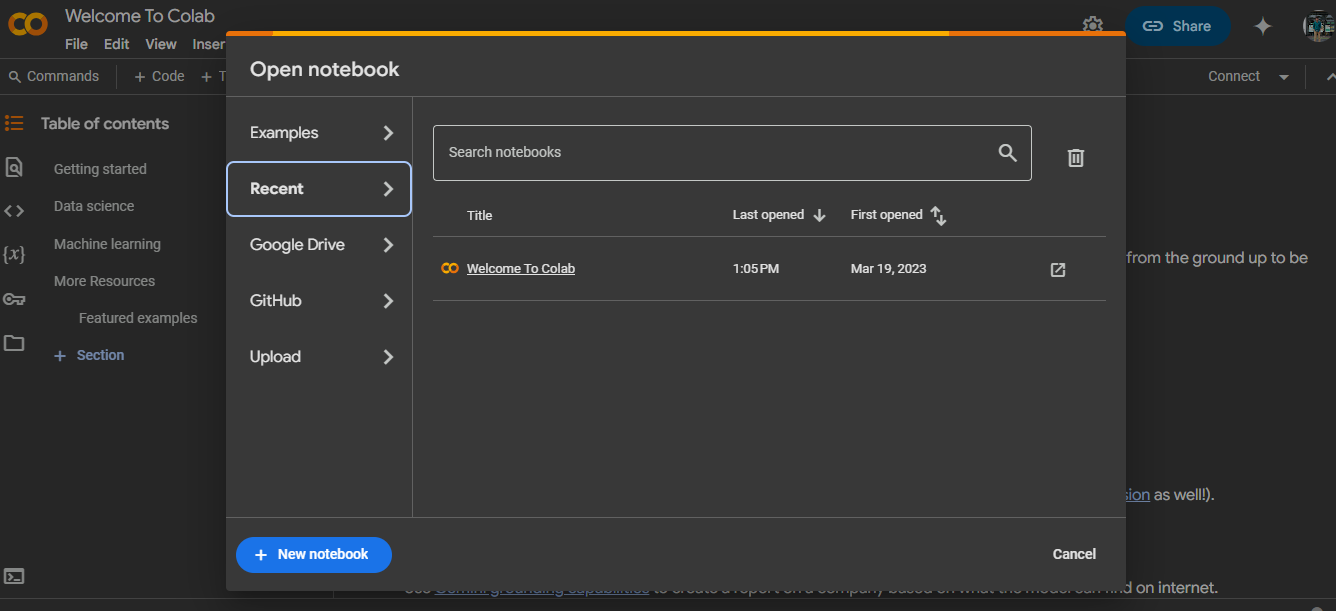This screenshot has width=1336, height=611.
Task: Click the search magnifier icon in Search notebooks
Action: pos(1008,152)
